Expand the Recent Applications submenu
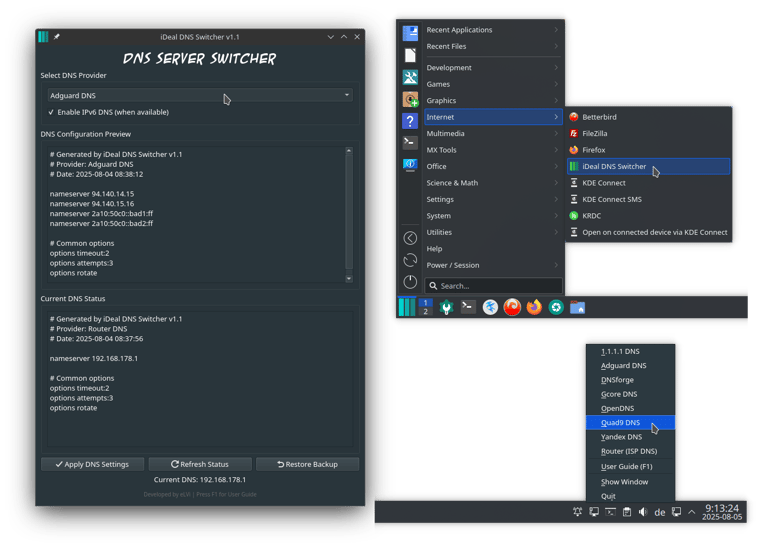Image resolution: width=768 pixels, height=548 pixels. click(x=493, y=30)
